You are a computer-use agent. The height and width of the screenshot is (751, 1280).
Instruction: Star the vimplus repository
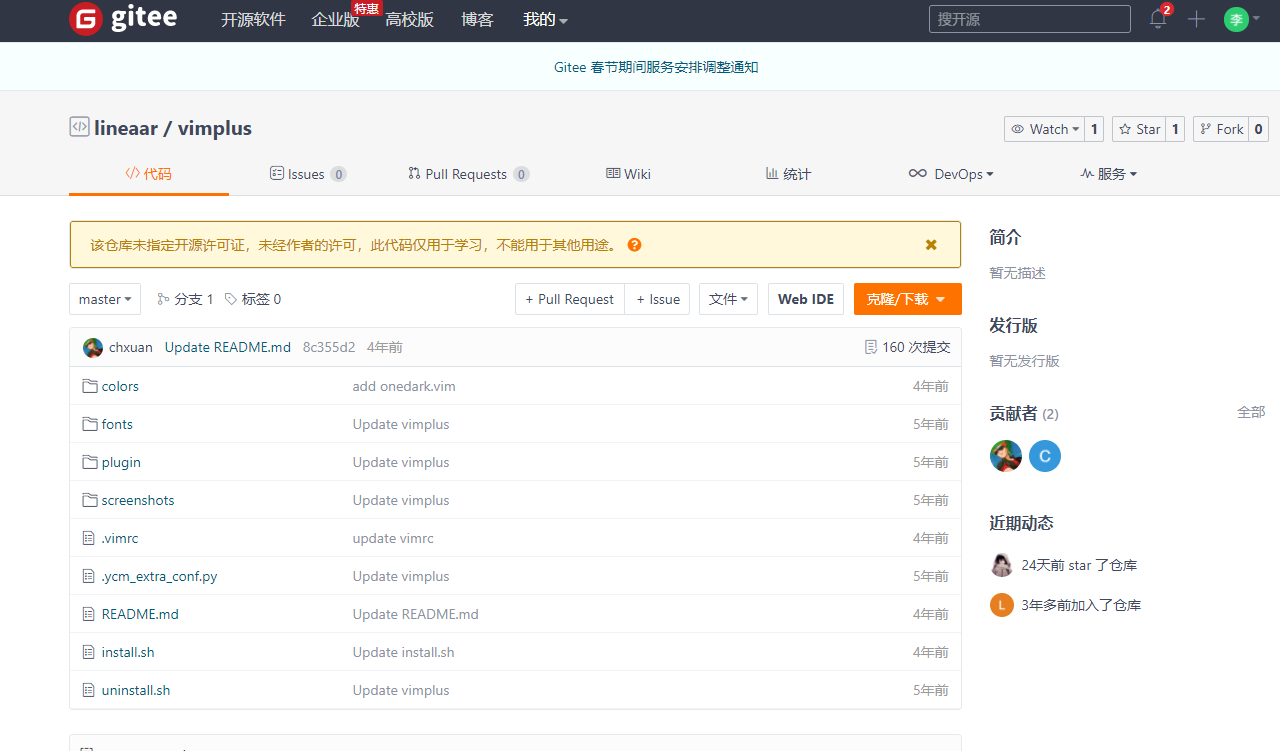tap(1139, 128)
